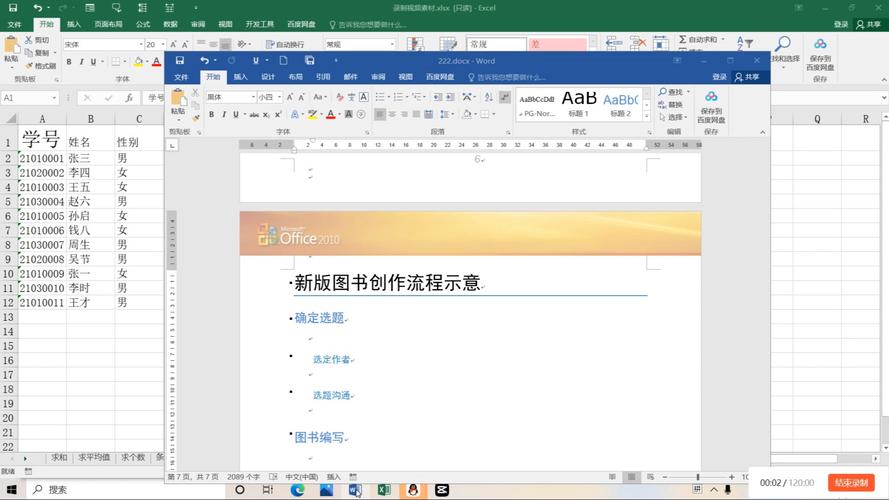Click Excel cell A1 containing 学号
This screenshot has width=889, height=500.
[x=40, y=141]
